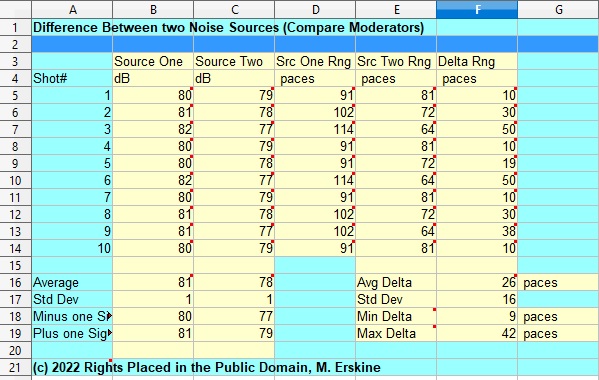This screenshot has width=599, height=380.
Task: Select row header 21
Action: coord(15,367)
